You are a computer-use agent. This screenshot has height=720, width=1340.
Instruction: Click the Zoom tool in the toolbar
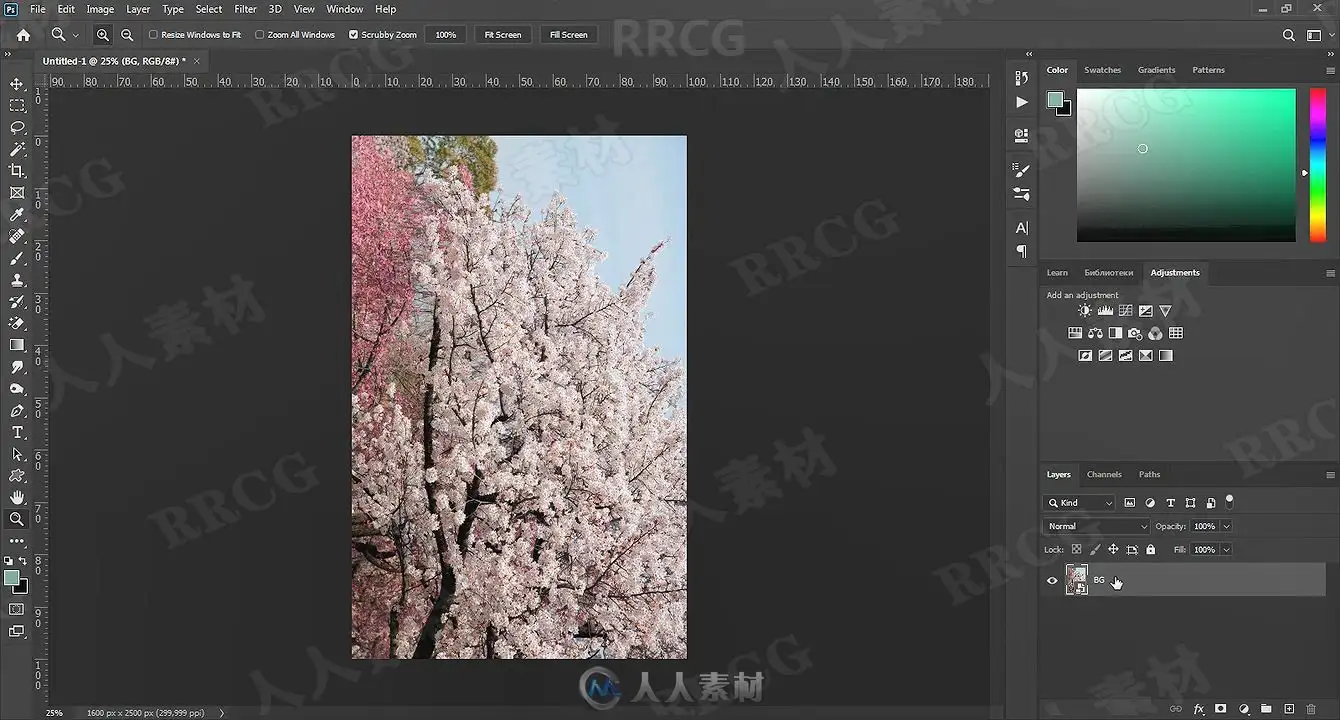click(x=17, y=519)
